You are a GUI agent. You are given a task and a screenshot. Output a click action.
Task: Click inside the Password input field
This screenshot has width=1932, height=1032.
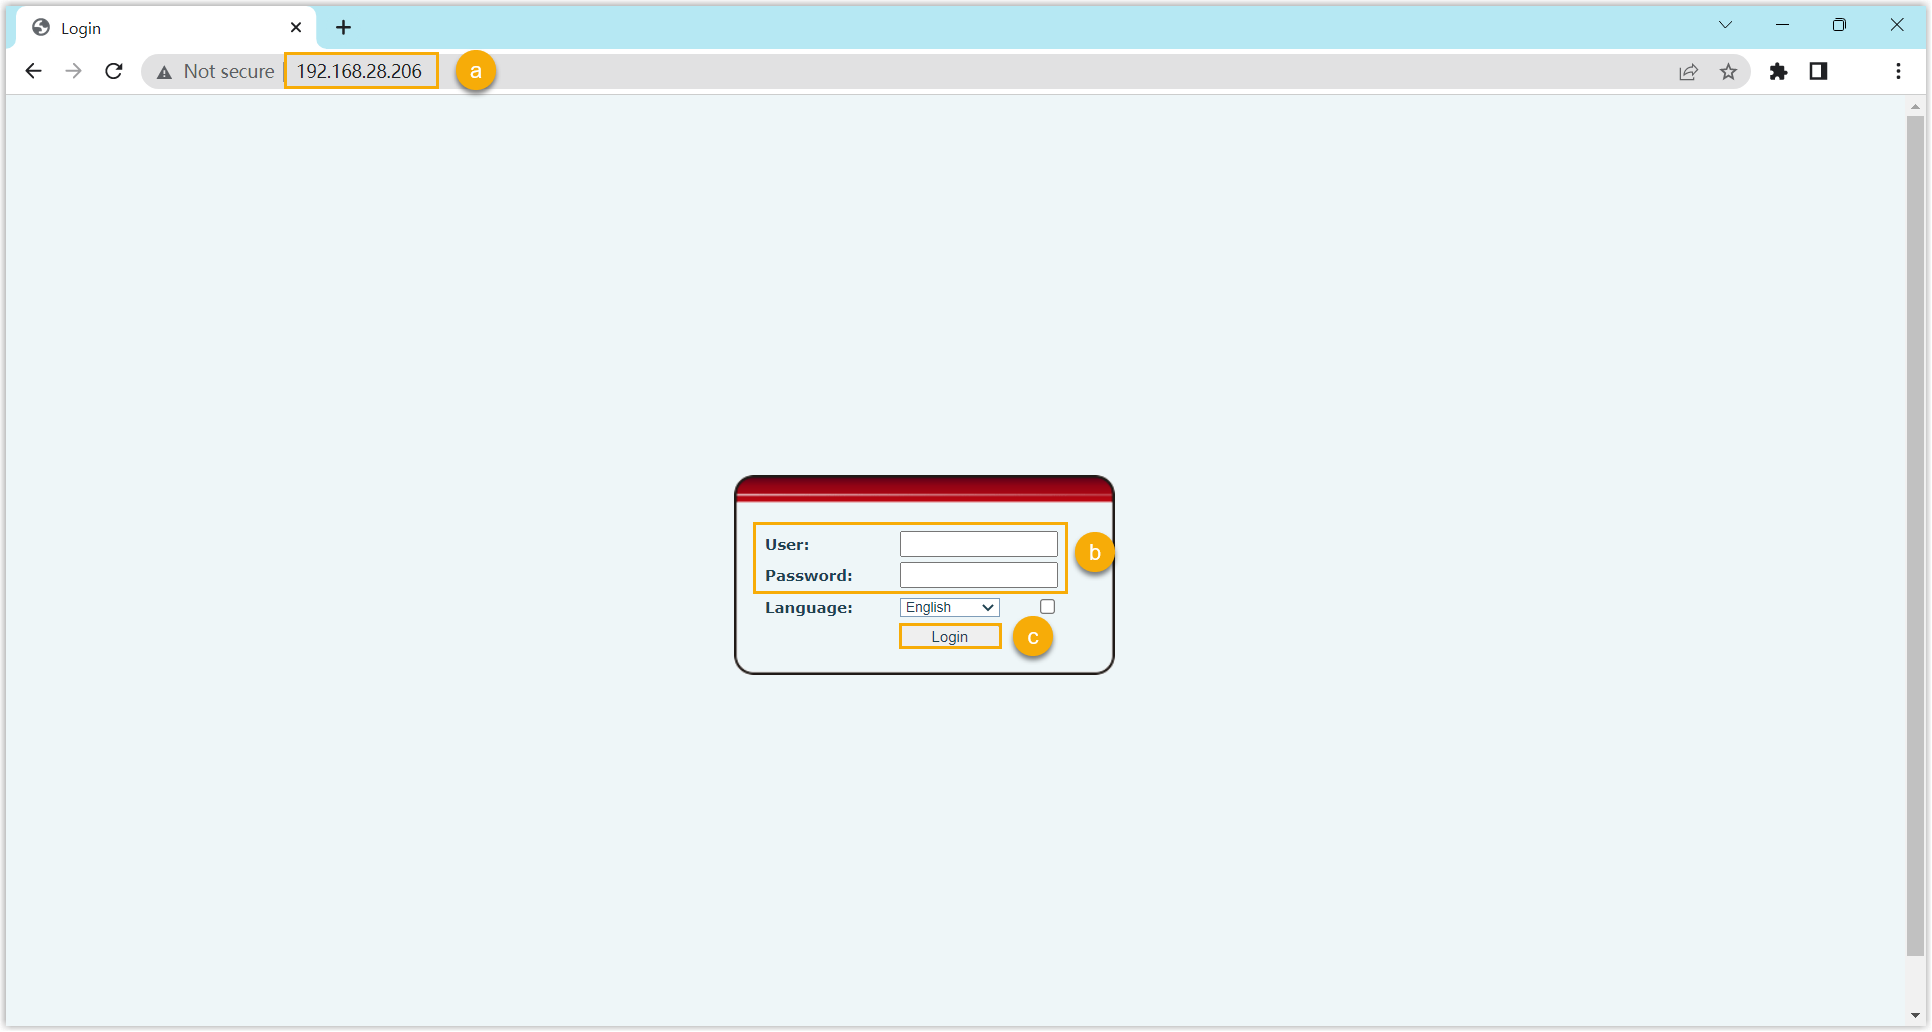[977, 574]
